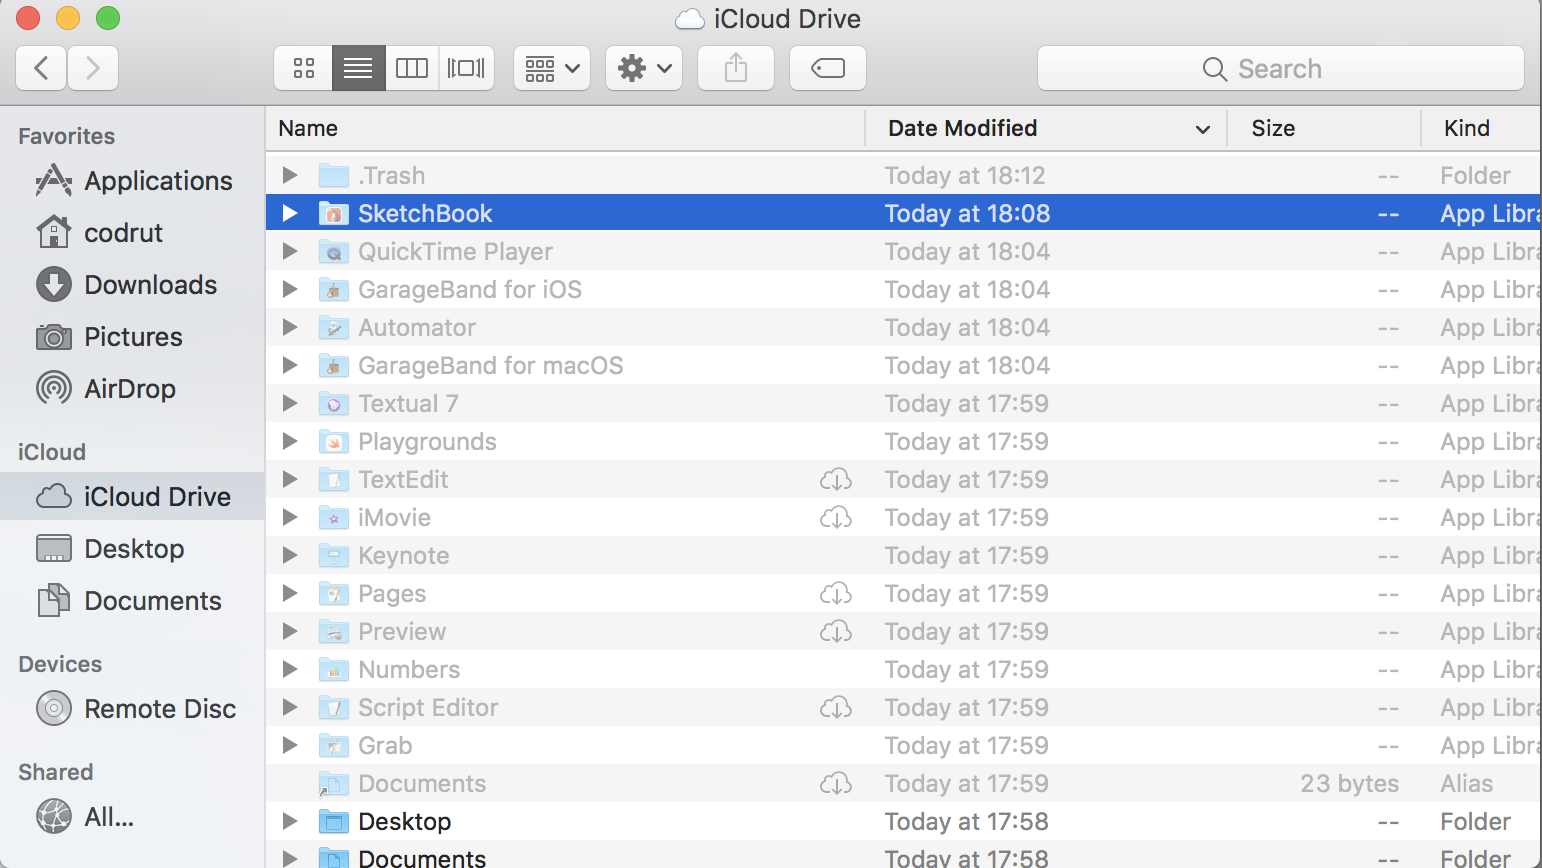Click the Share toolbar button
The width and height of the screenshot is (1542, 868).
736,68
